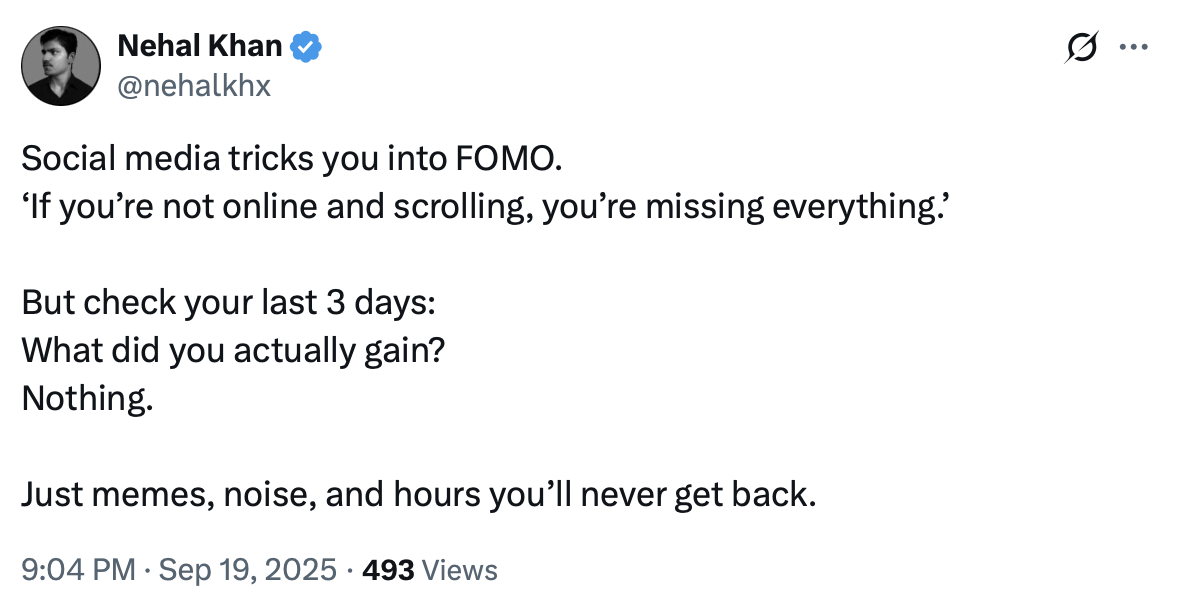The width and height of the screenshot is (1178, 604).
Task: Click Nehal Khan's profile avatar
Action: pos(61,66)
